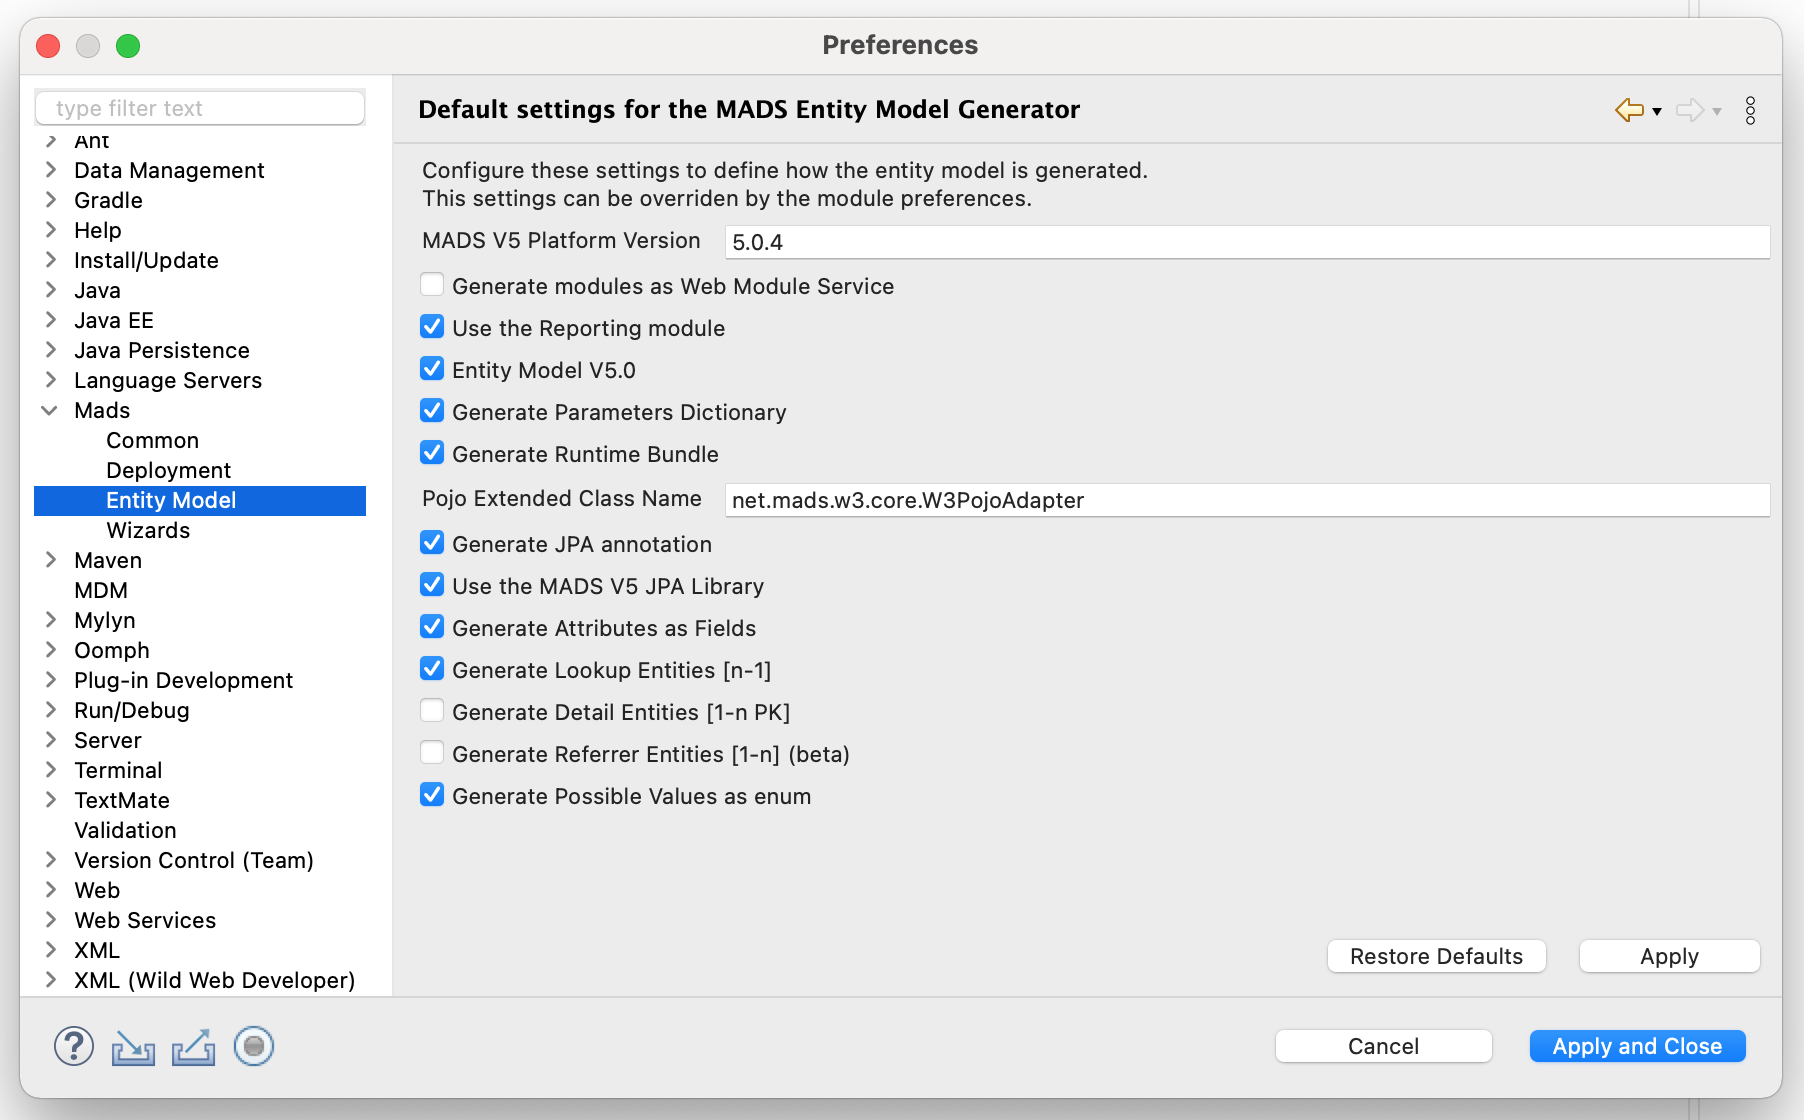Viewport: 1804px width, 1120px height.
Task: Click the export preferences icon
Action: 193,1047
